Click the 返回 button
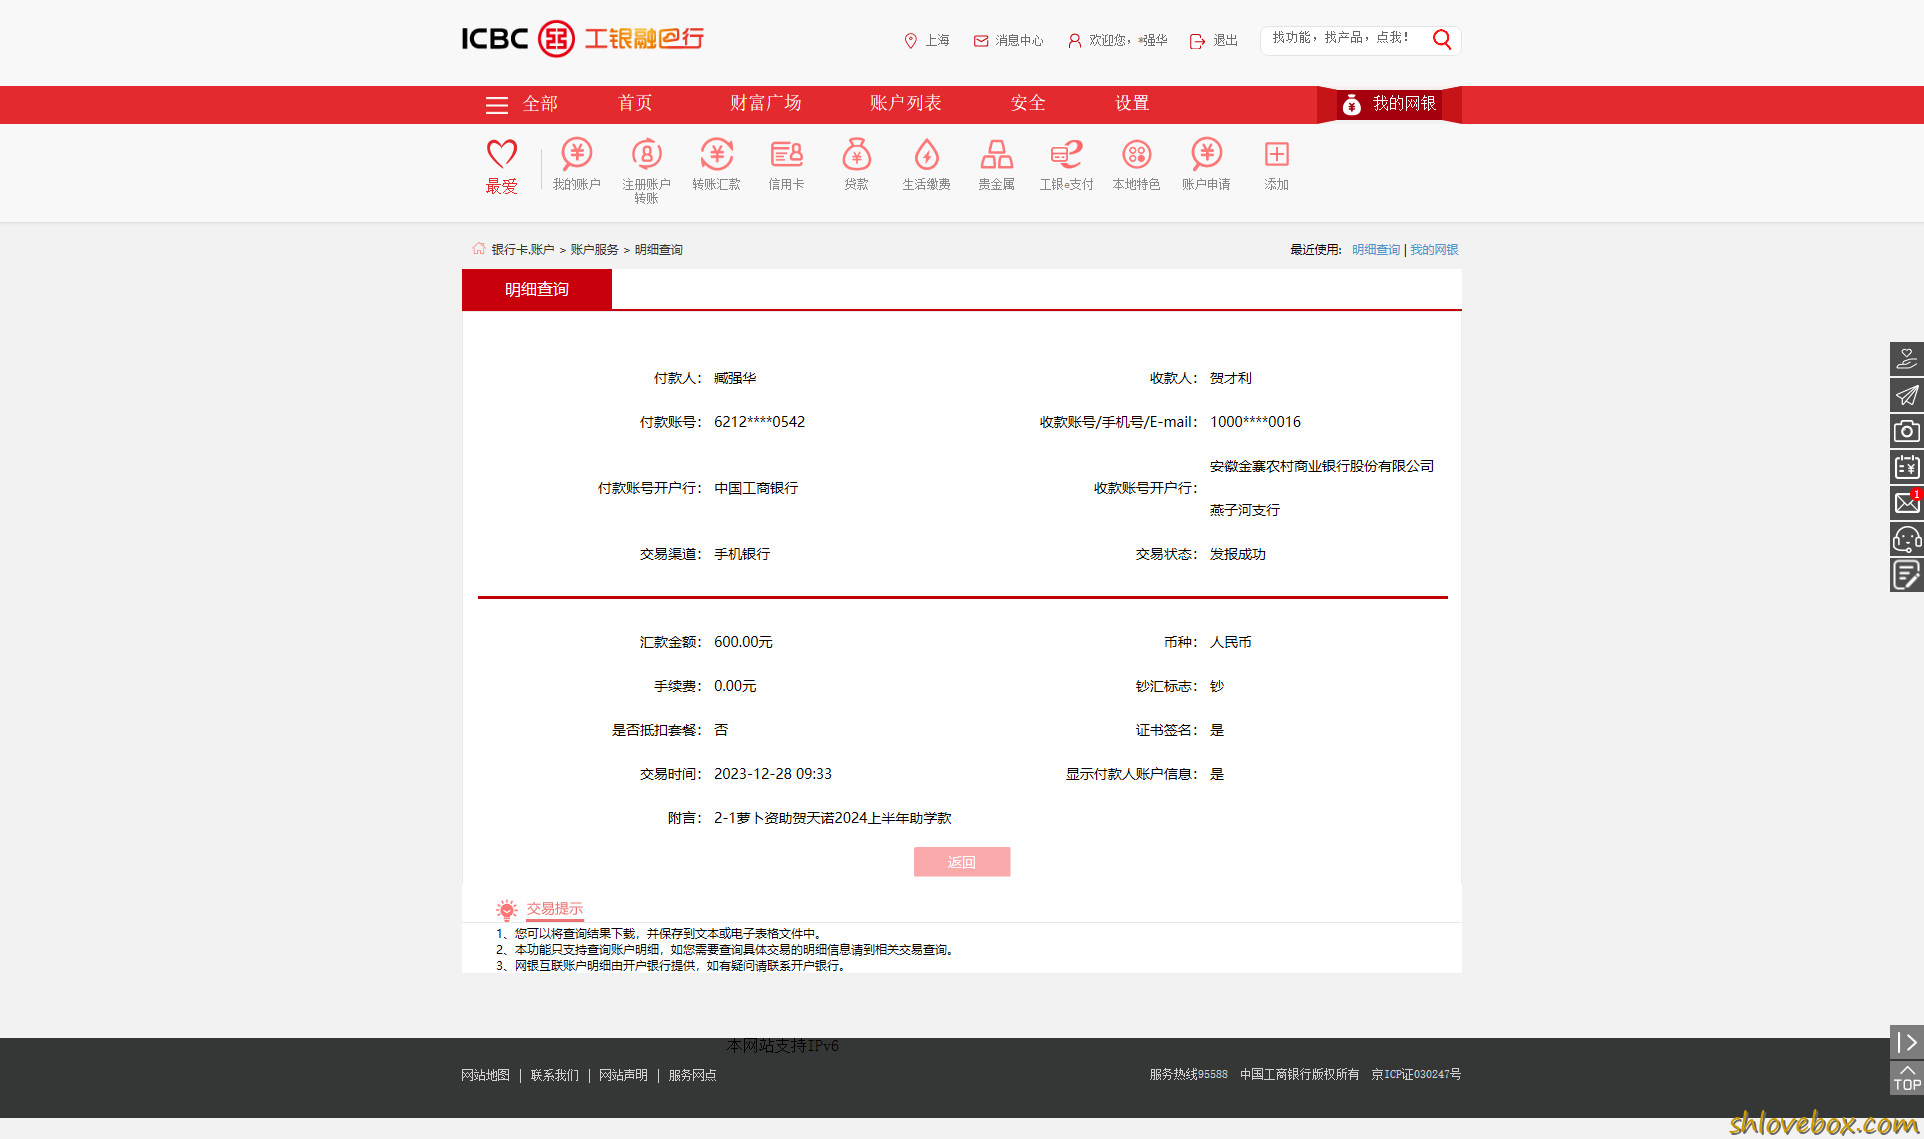 coord(962,862)
